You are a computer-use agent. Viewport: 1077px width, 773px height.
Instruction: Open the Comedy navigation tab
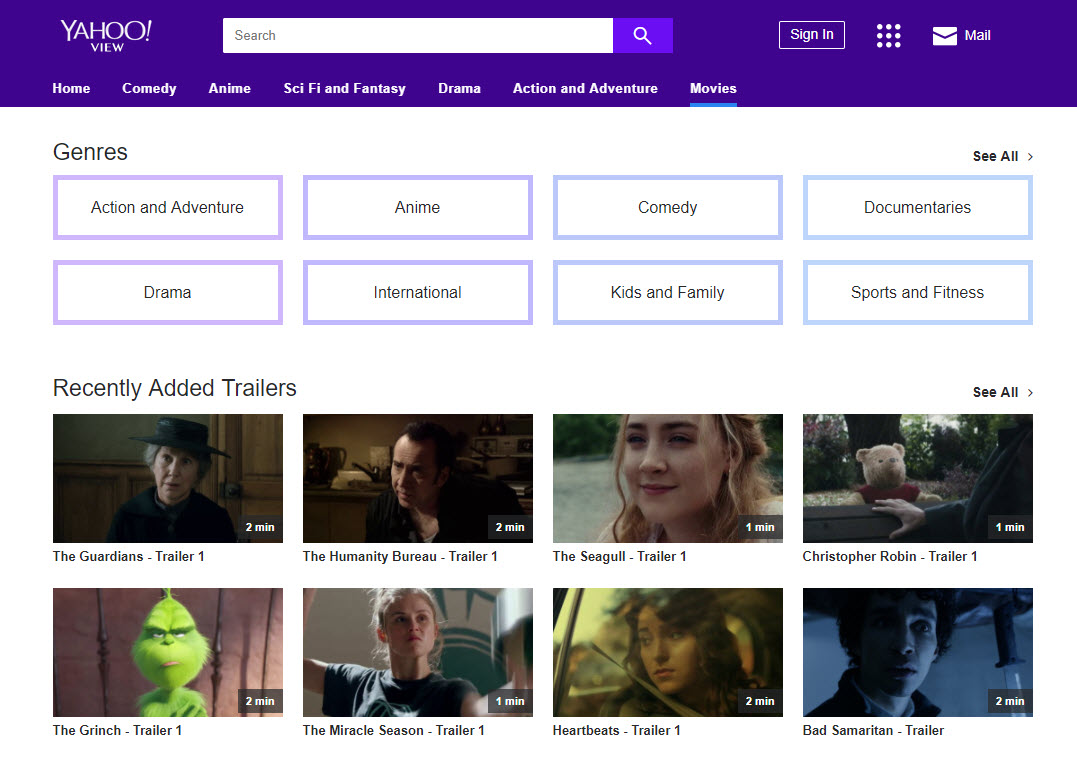149,89
